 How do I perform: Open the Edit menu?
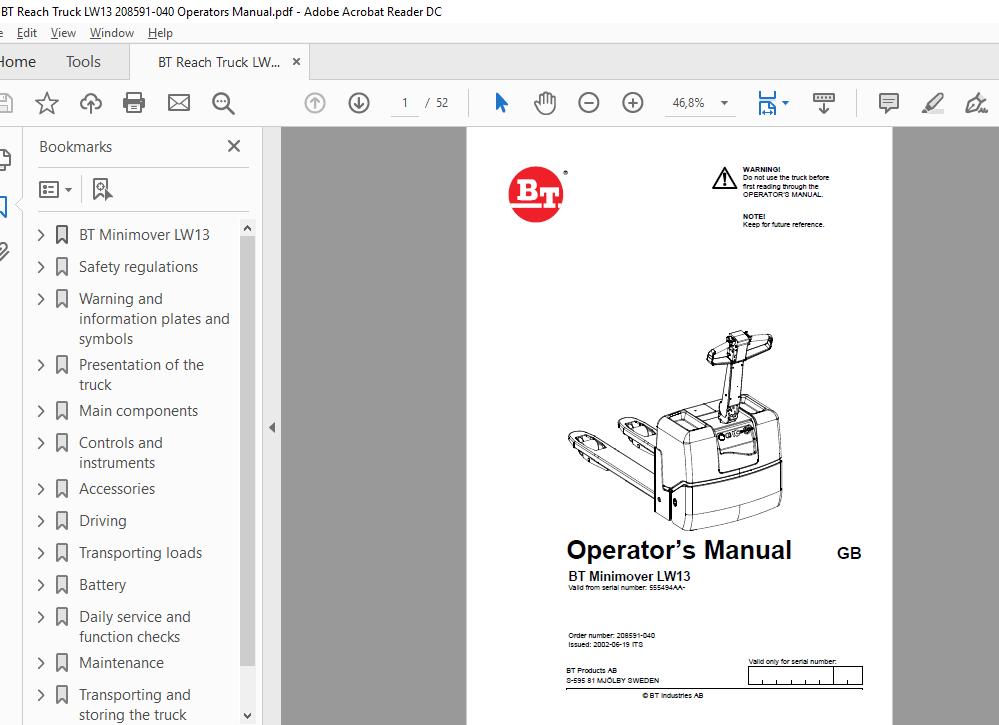coord(27,33)
